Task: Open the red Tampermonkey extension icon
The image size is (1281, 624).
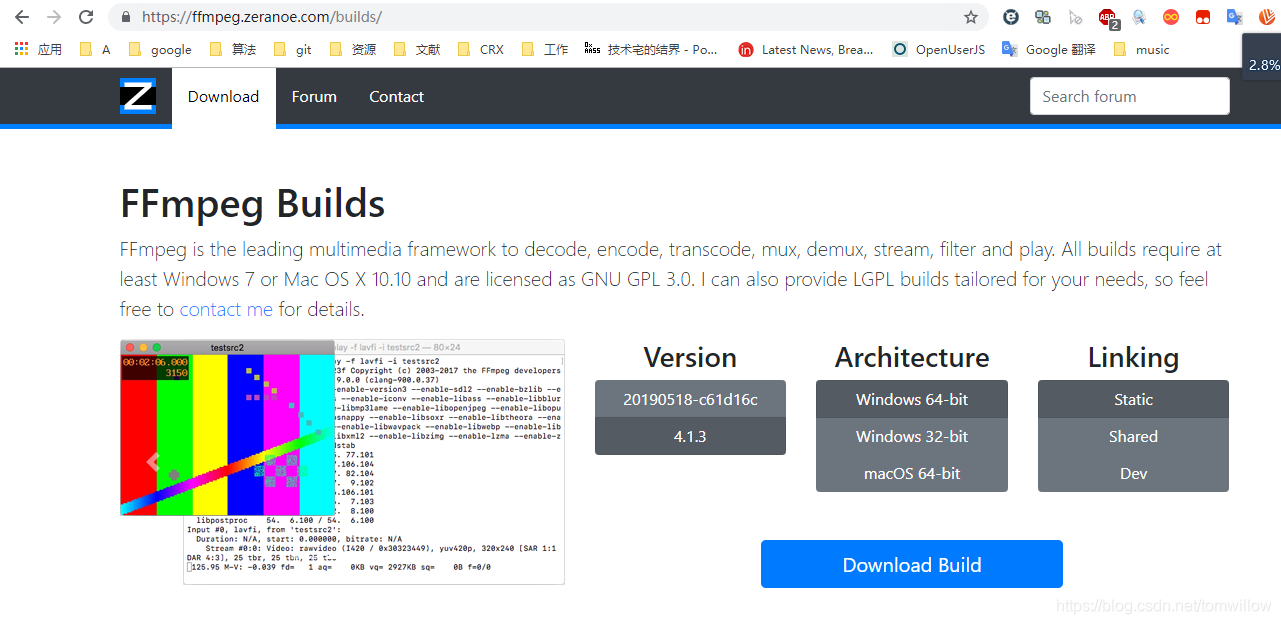Action: tap(1203, 17)
